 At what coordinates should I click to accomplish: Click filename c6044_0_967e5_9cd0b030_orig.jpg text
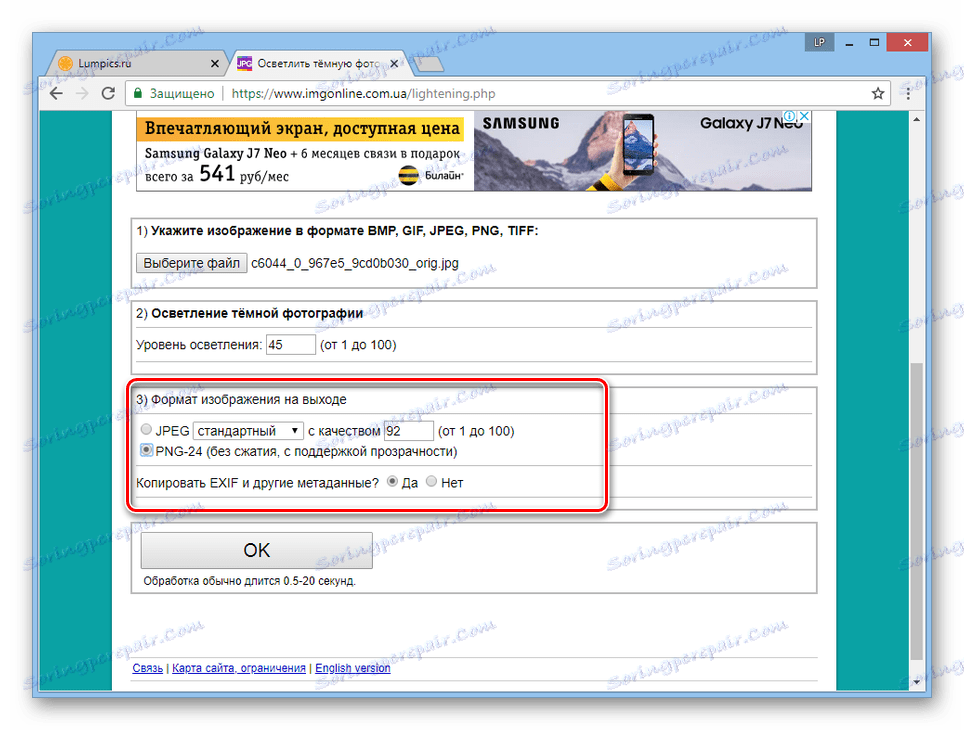(x=355, y=263)
